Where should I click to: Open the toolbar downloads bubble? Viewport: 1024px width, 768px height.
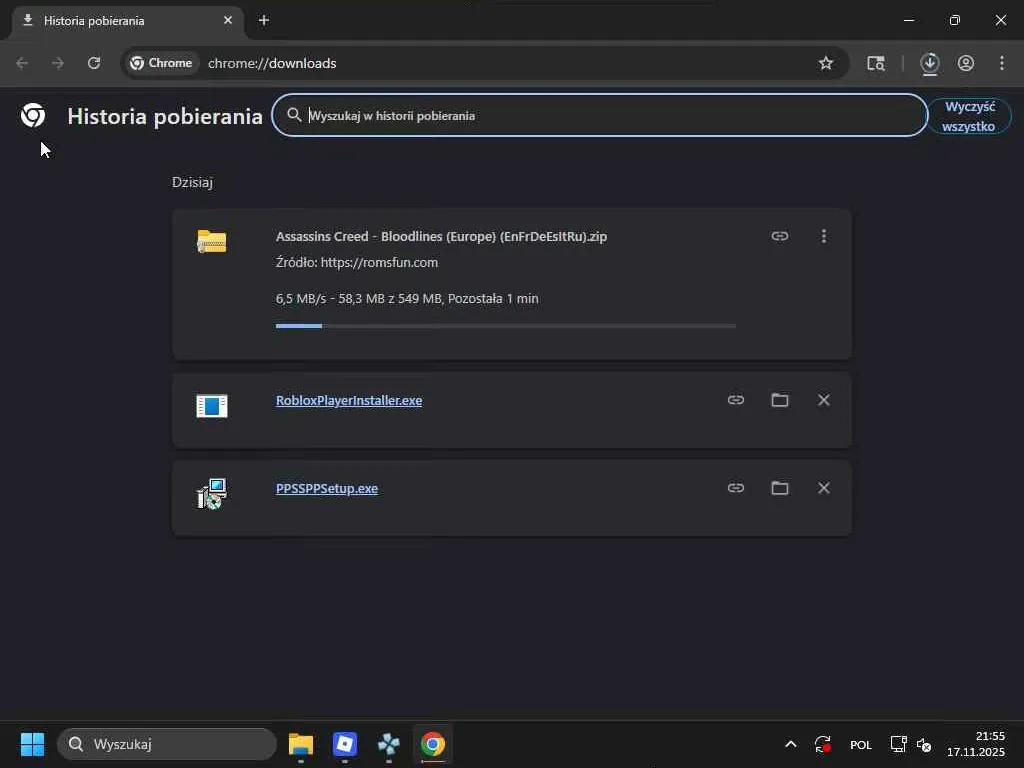pyautogui.click(x=930, y=63)
